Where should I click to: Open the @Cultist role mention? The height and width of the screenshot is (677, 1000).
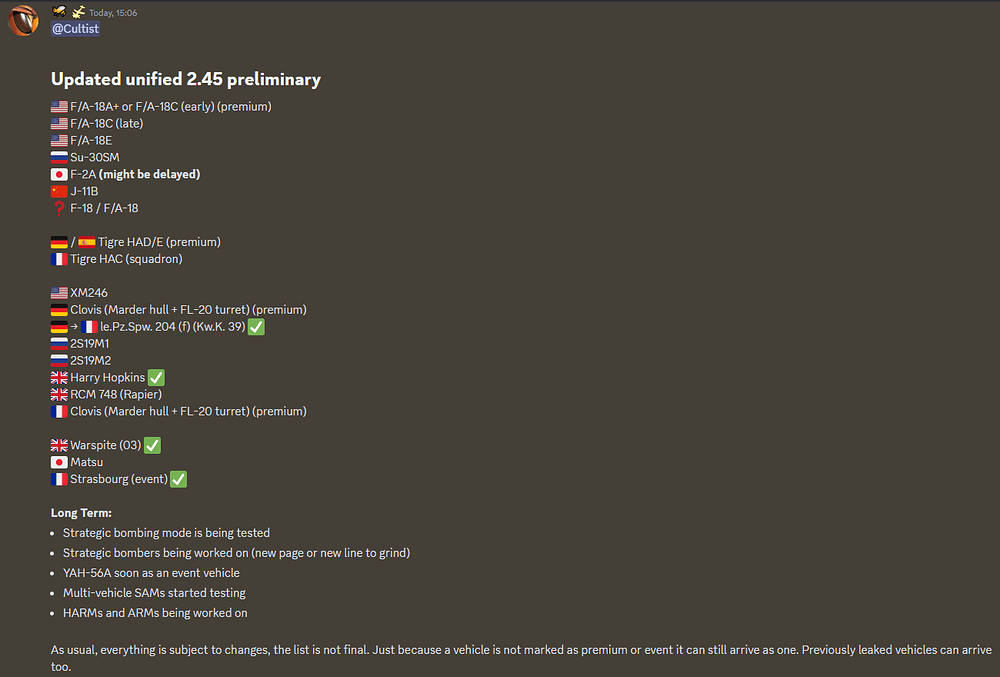click(75, 29)
